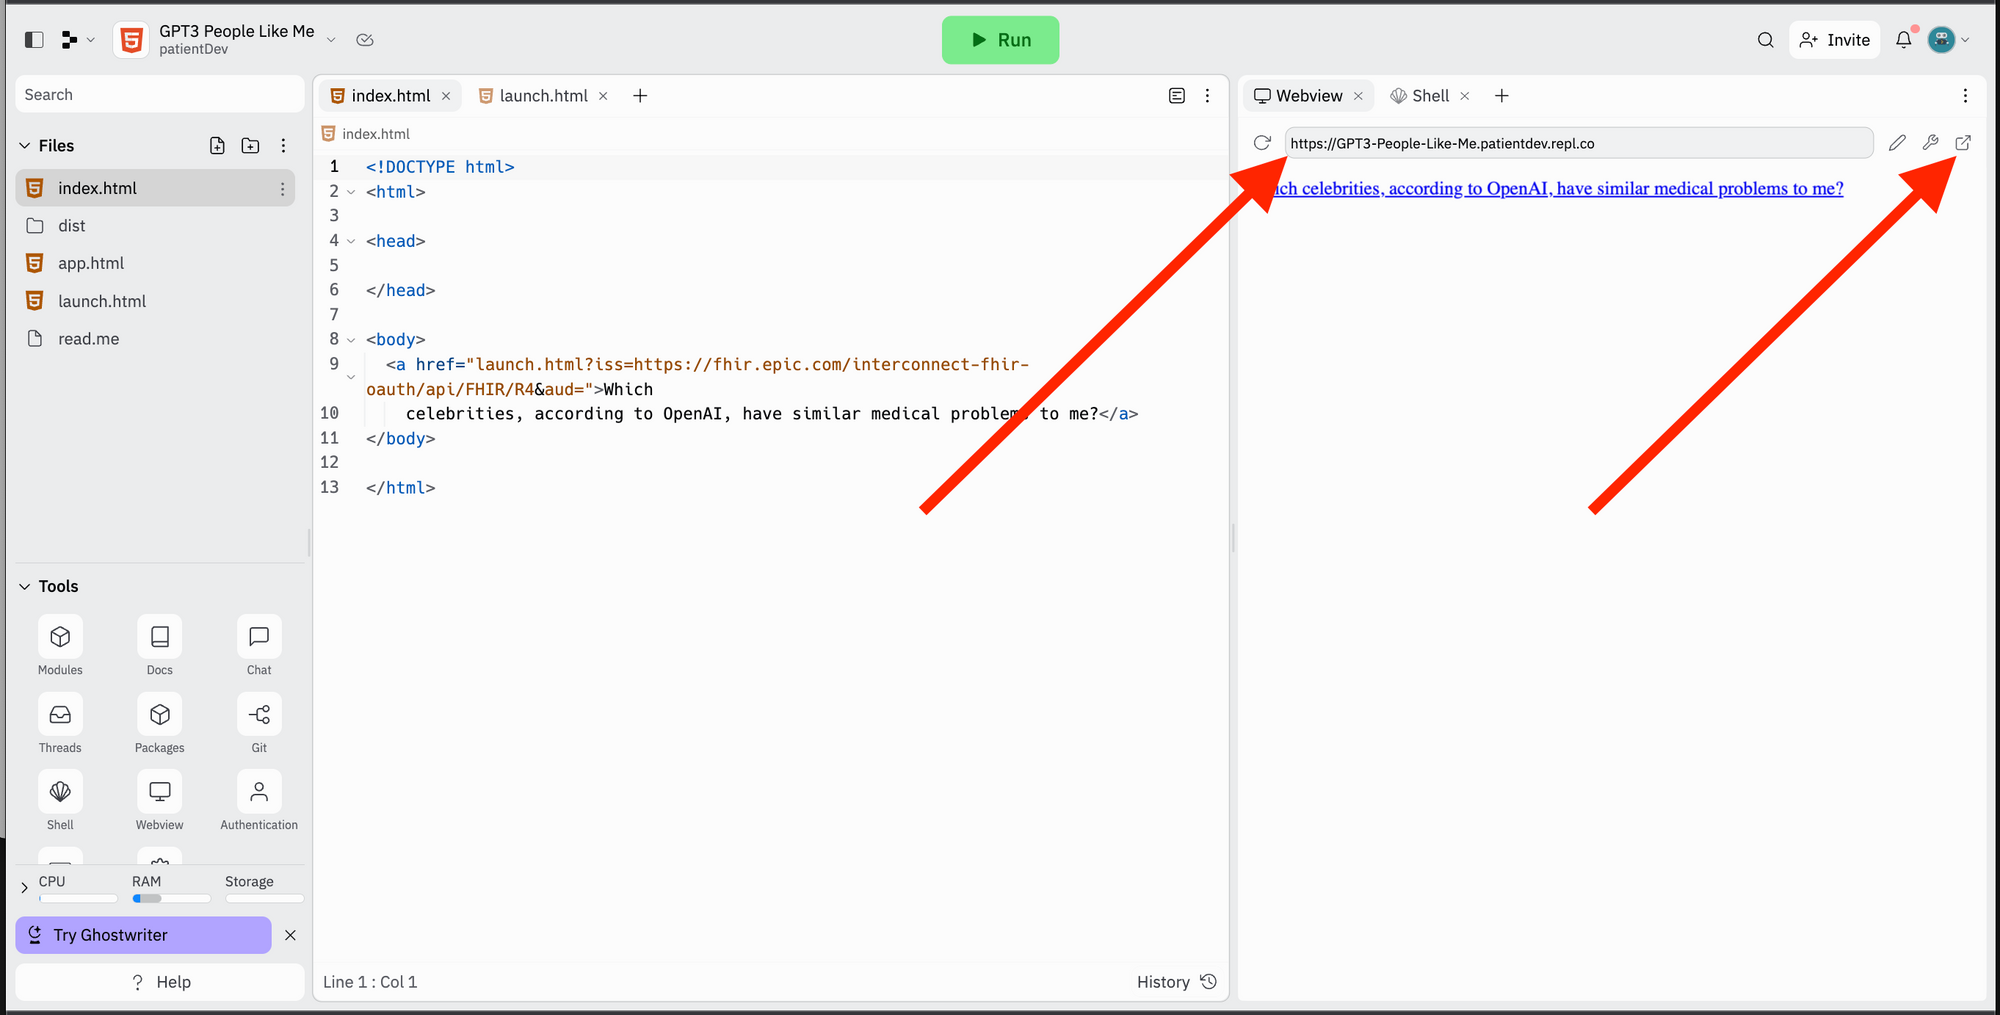Open the Help menu
The height and width of the screenshot is (1015, 2000).
point(160,982)
